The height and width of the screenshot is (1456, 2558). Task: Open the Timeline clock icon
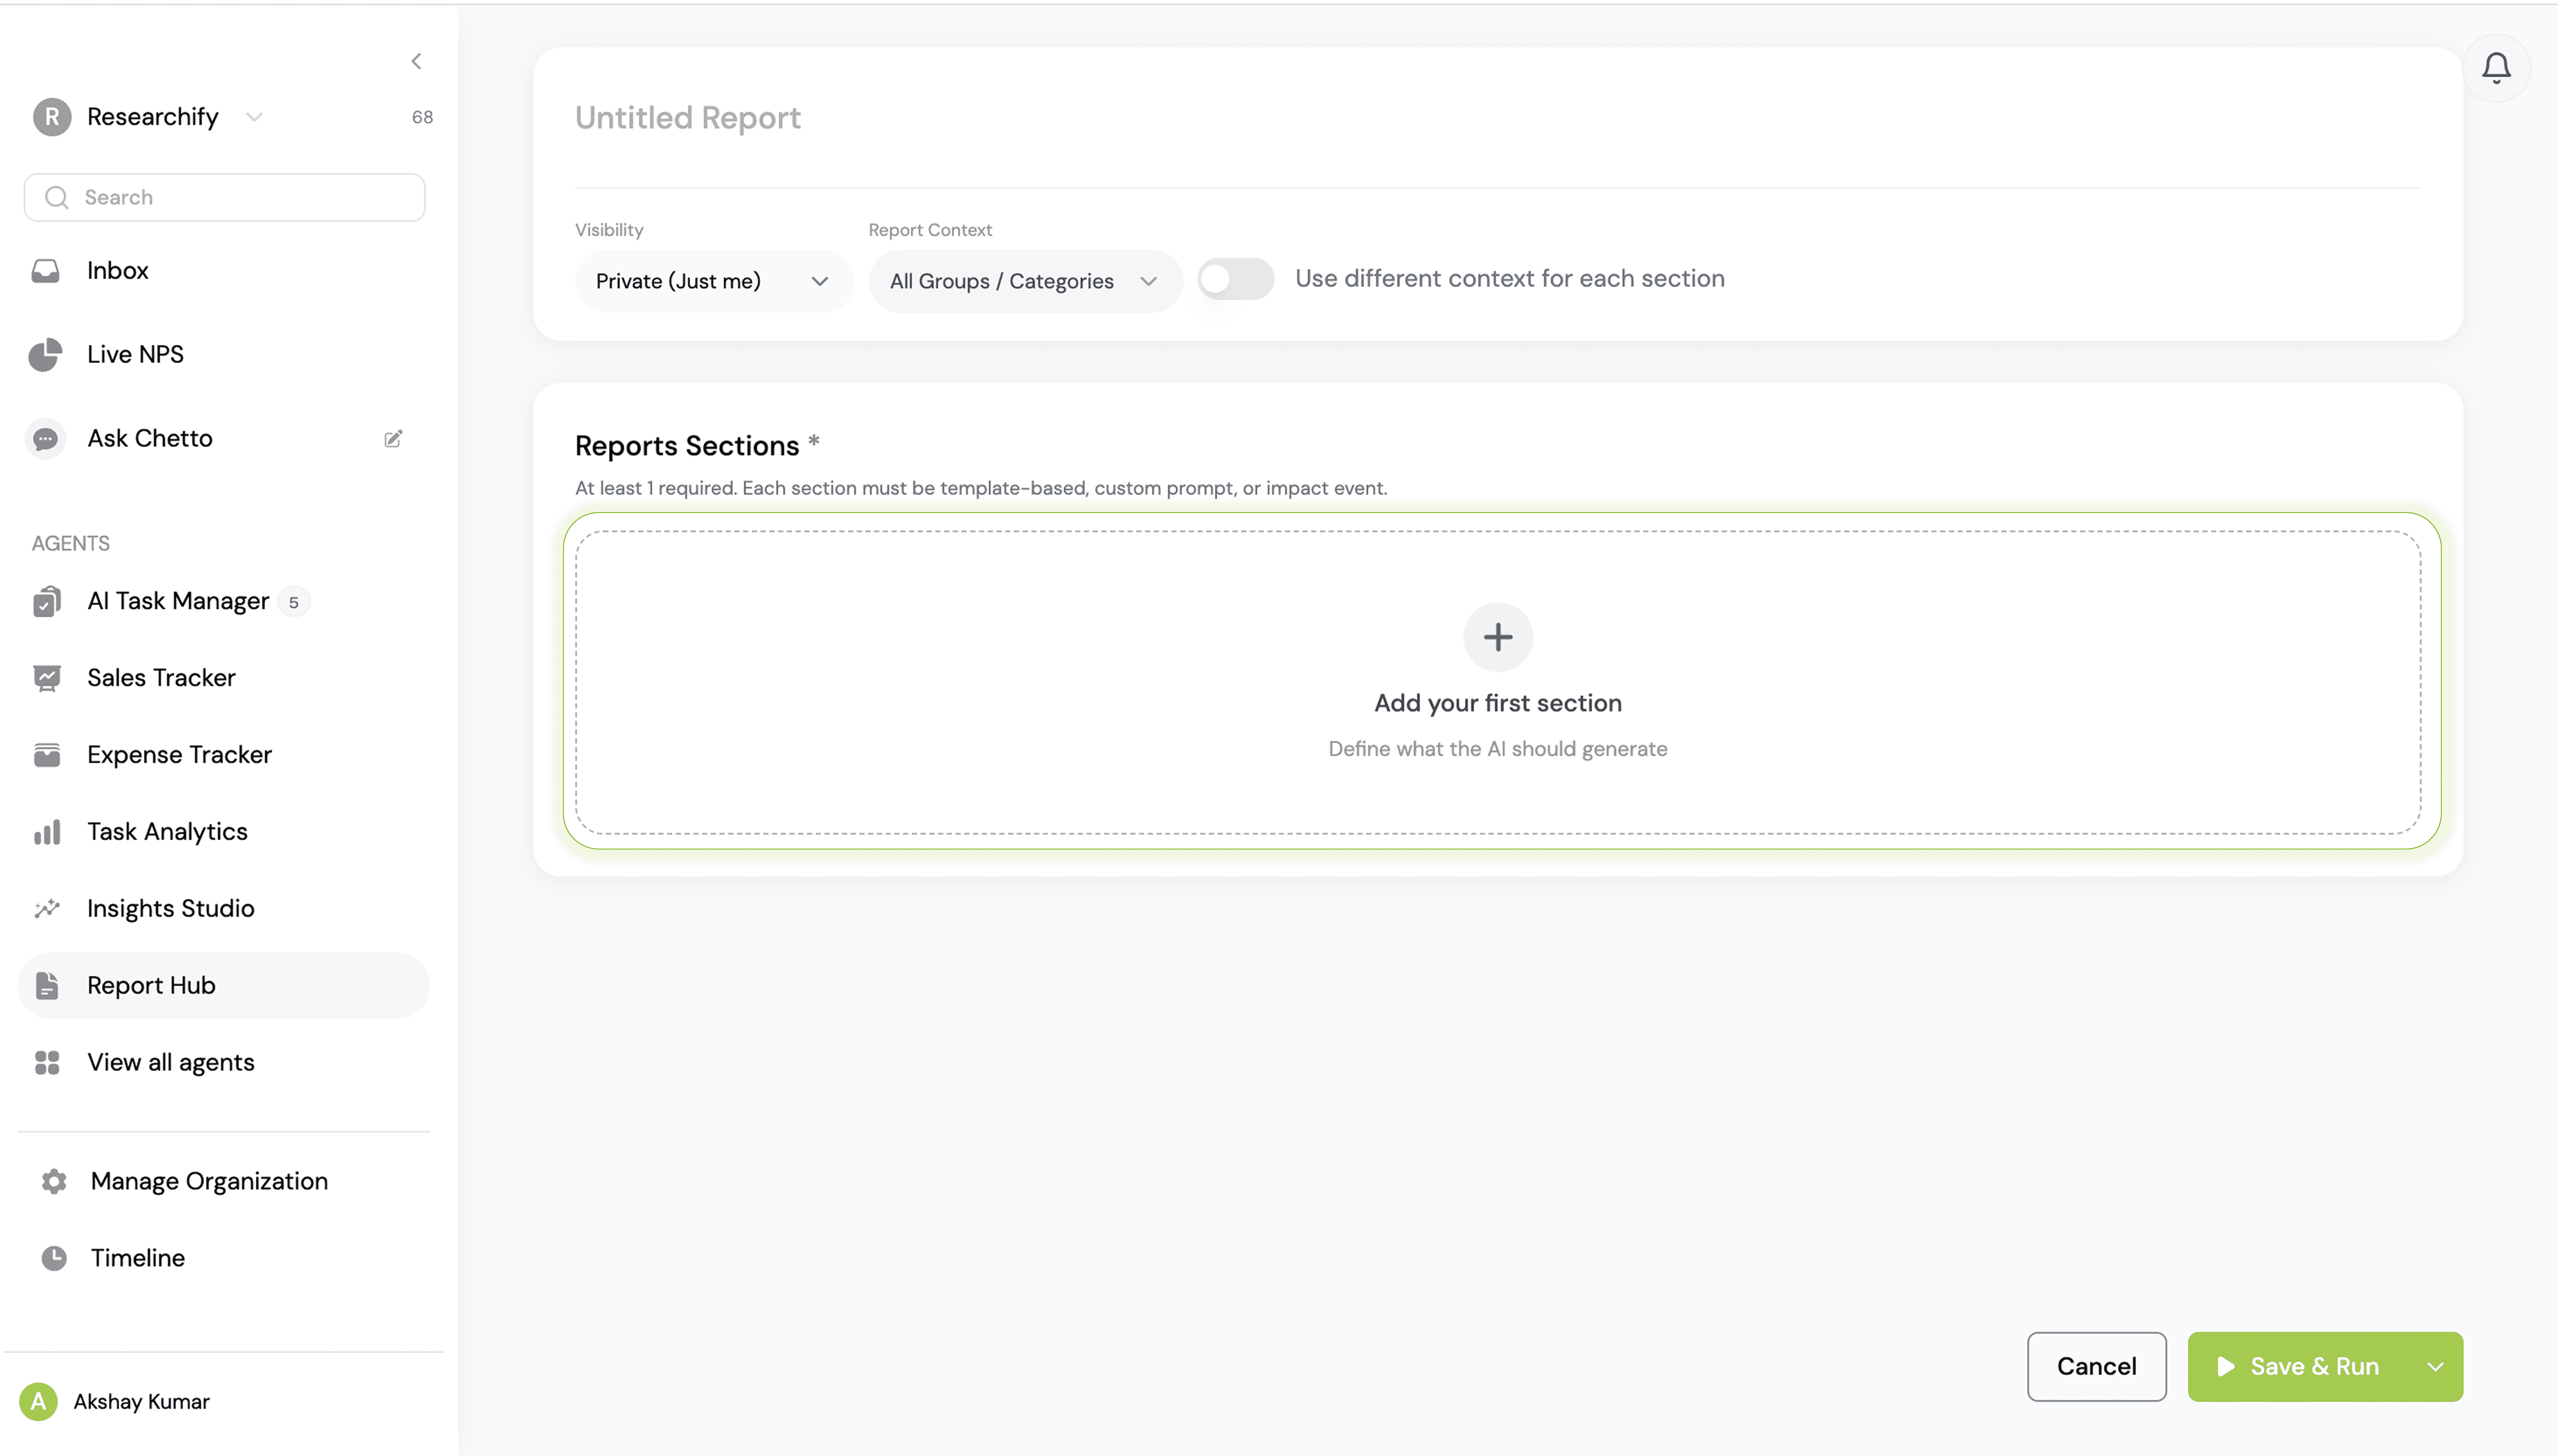coord(54,1258)
